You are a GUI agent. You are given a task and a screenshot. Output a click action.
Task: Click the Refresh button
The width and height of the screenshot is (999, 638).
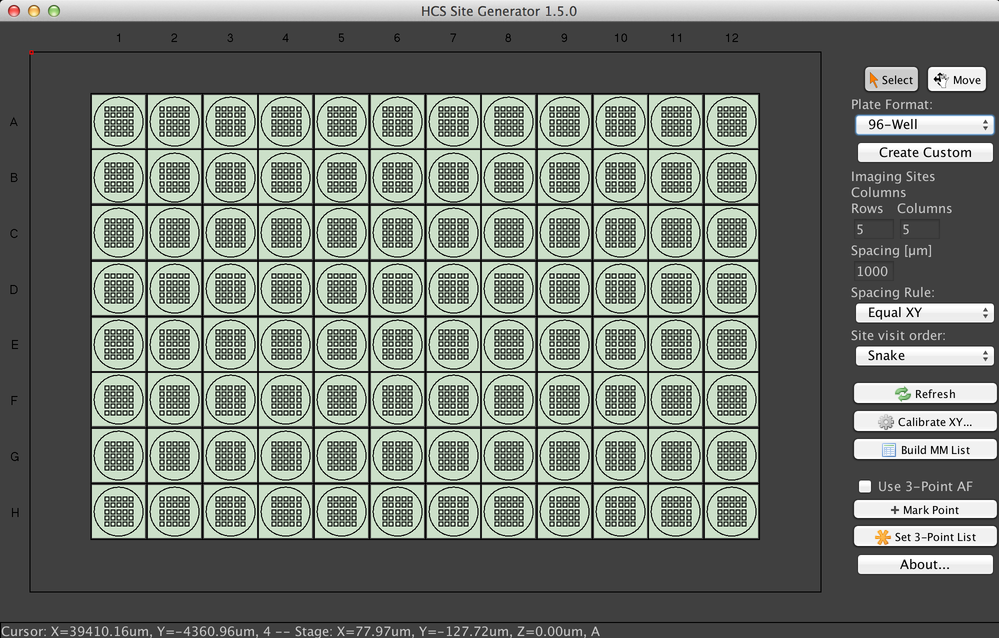925,394
